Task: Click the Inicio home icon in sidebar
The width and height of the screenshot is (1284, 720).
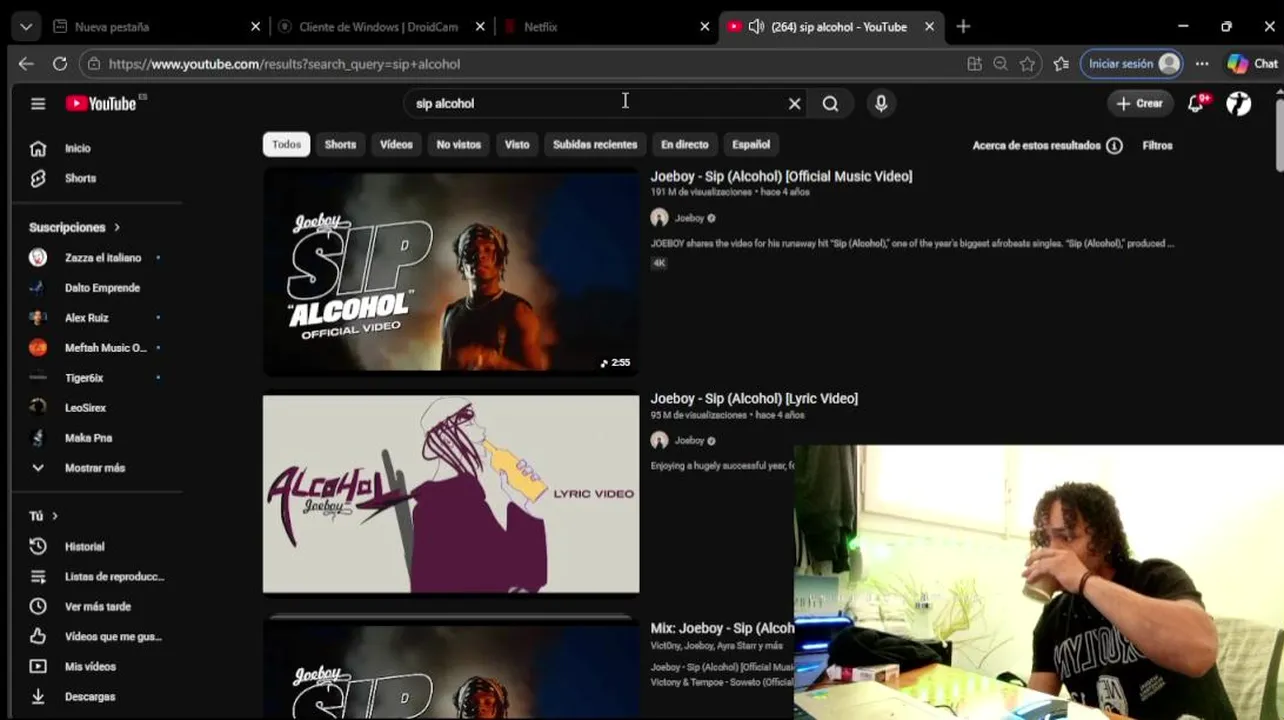Action: coord(38,148)
